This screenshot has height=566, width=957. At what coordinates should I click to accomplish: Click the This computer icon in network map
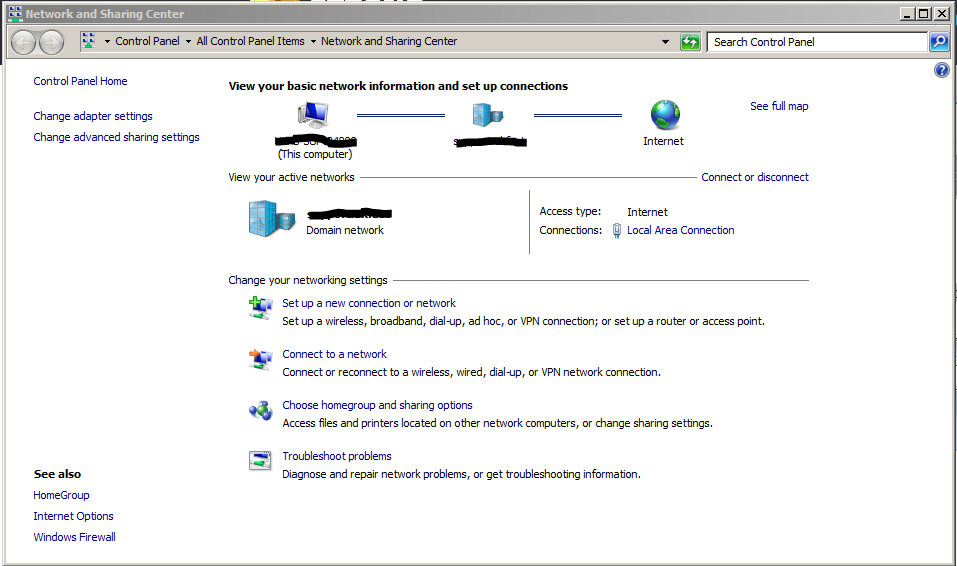pyautogui.click(x=313, y=115)
